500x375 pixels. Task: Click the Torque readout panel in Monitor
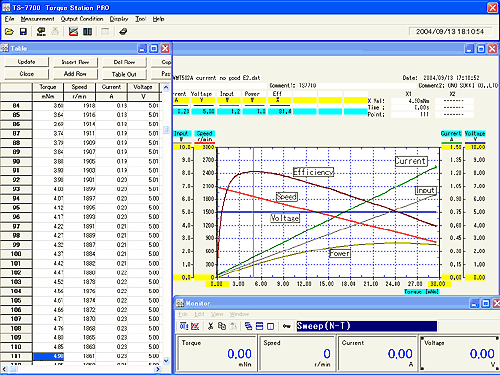(217, 353)
